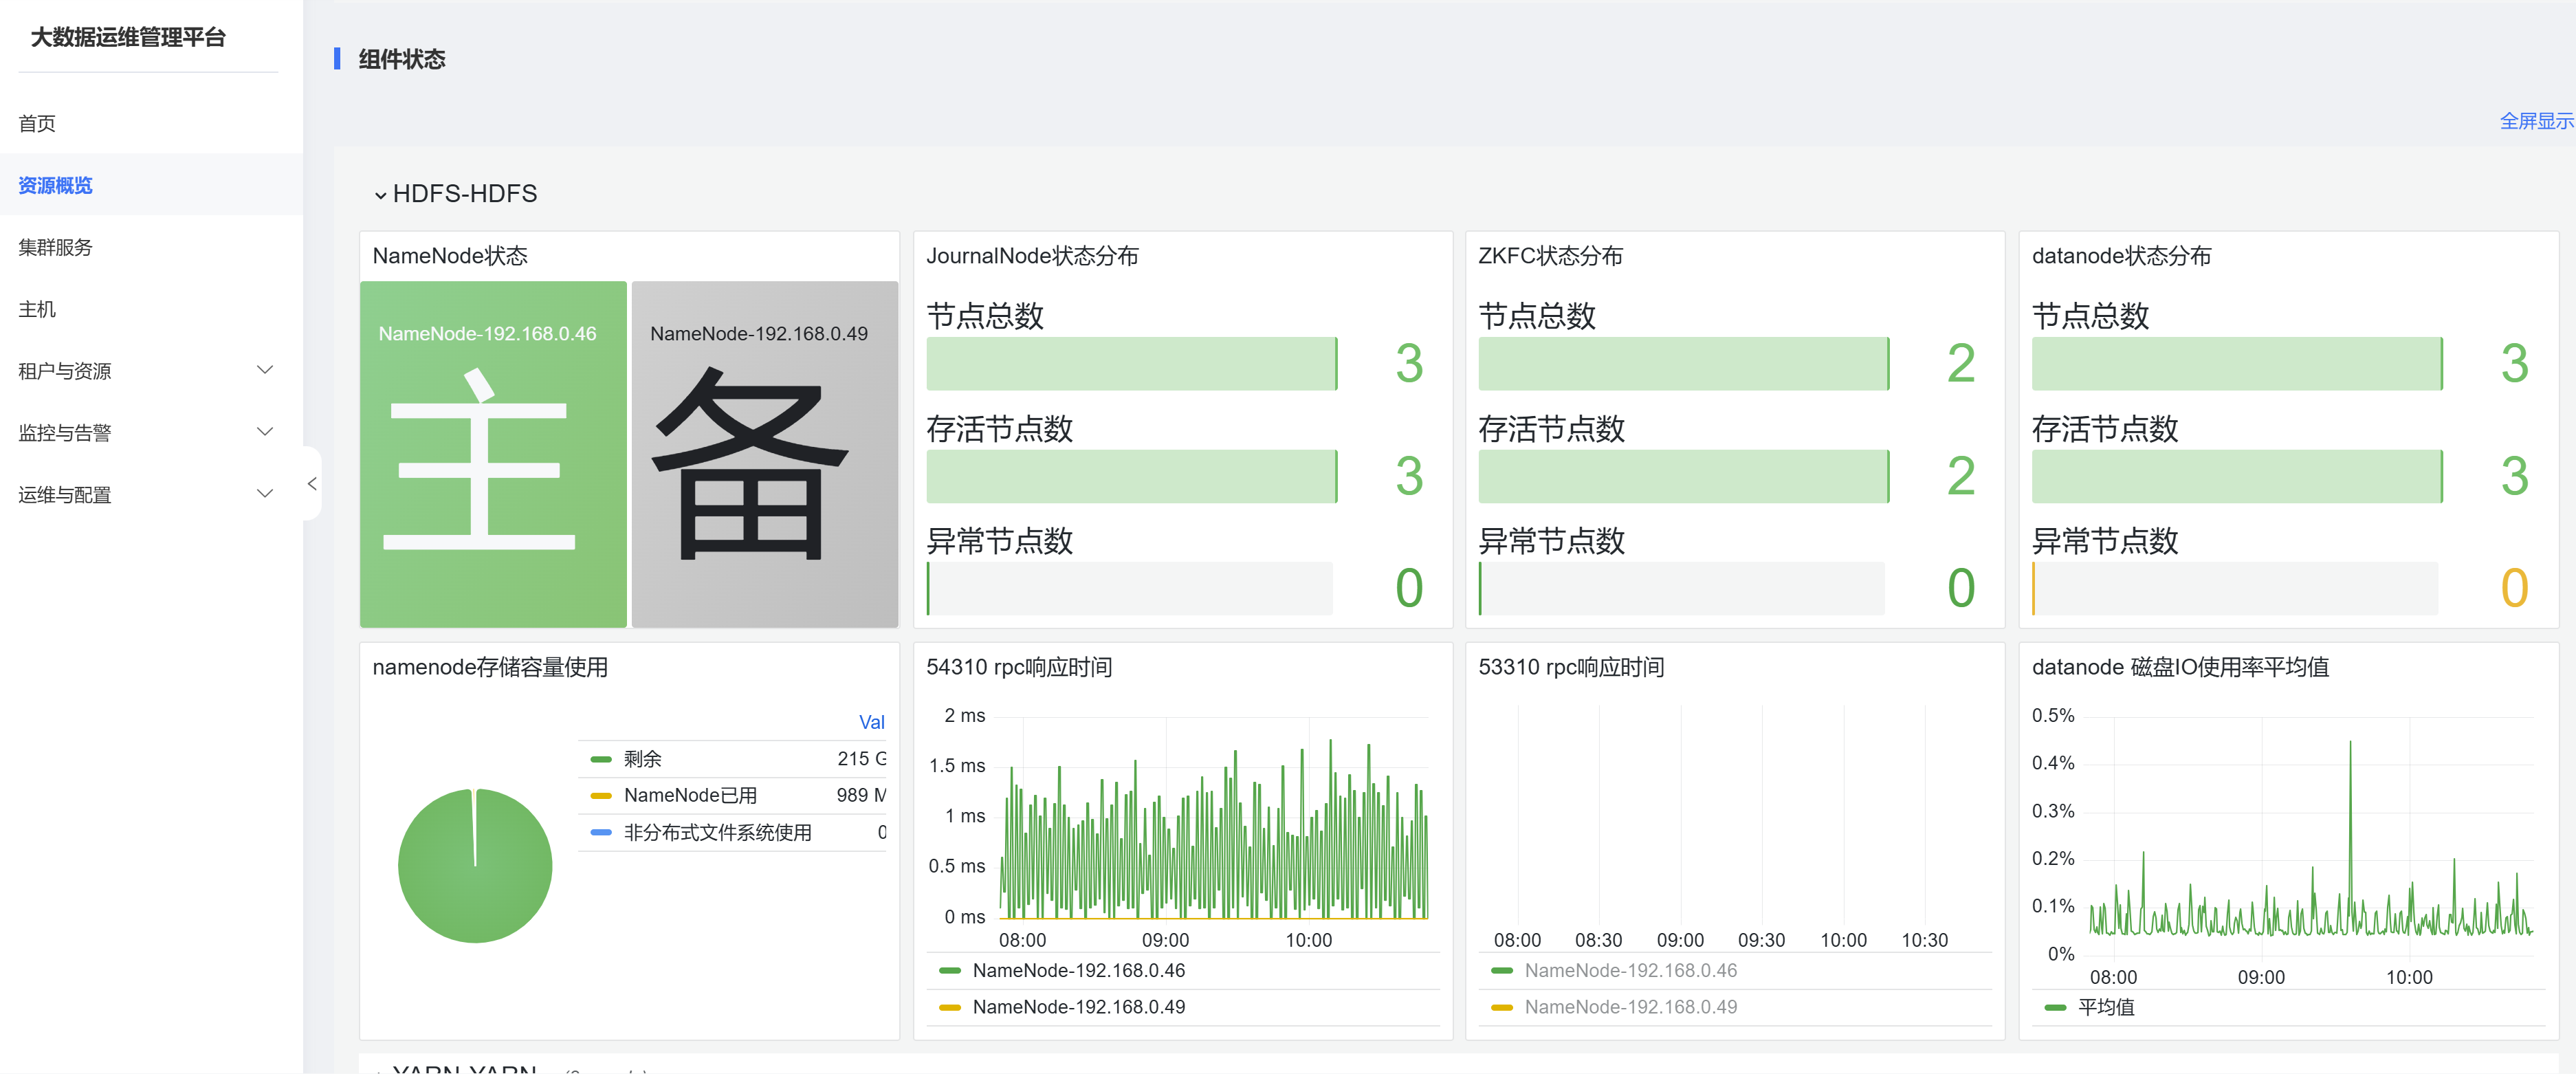Click the JournalNode 节点总数 bar
This screenshot has width=2576, height=1074.
coord(1132,364)
